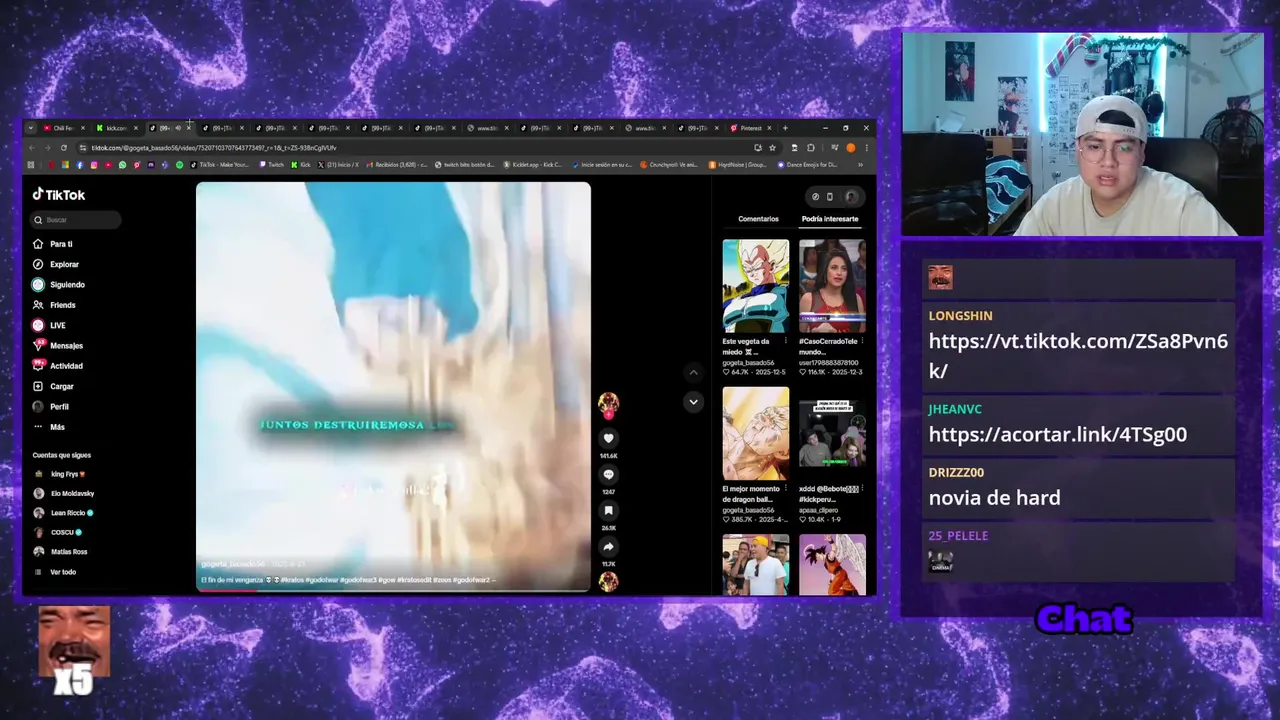Open the Twitch bookmark
The height and width of the screenshot is (720, 1280).
[x=271, y=165]
